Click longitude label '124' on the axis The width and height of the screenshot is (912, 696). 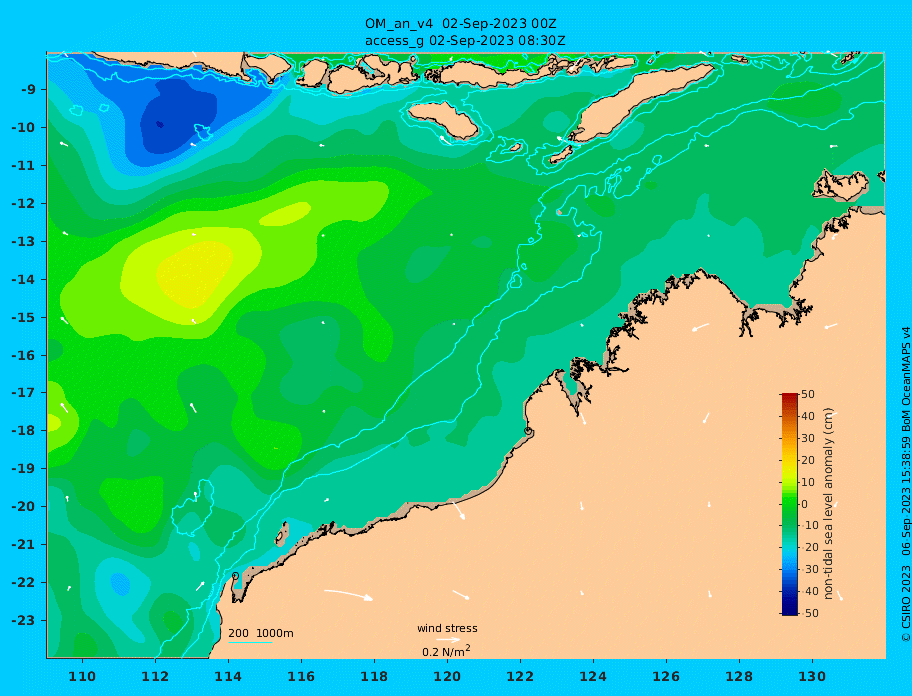[593, 676]
